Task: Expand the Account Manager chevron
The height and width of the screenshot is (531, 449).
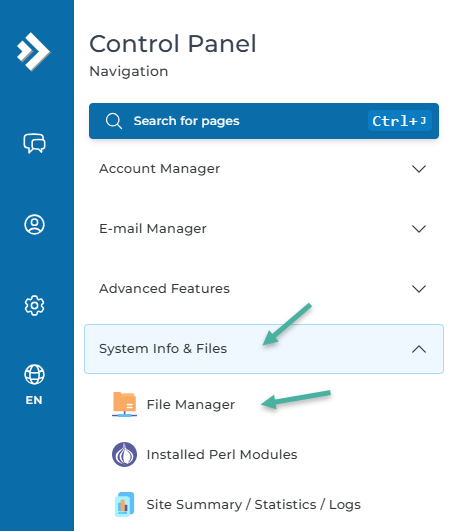Action: tap(419, 169)
